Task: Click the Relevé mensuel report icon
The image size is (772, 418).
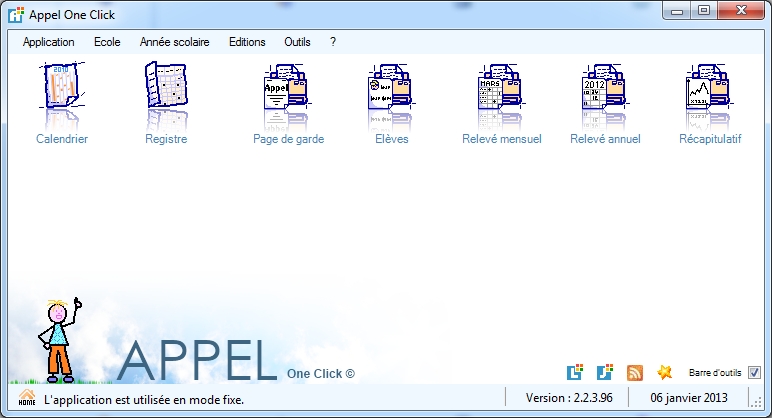Action: 501,86
